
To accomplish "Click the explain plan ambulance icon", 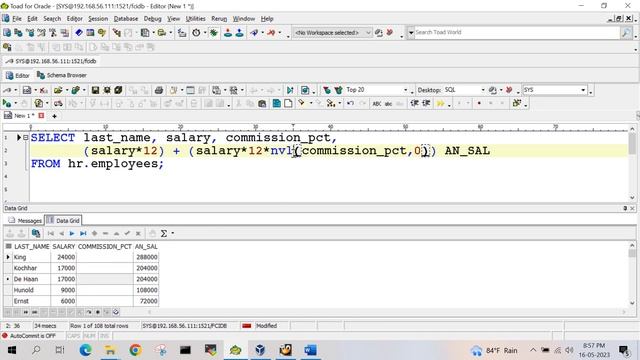I will [58, 103].
